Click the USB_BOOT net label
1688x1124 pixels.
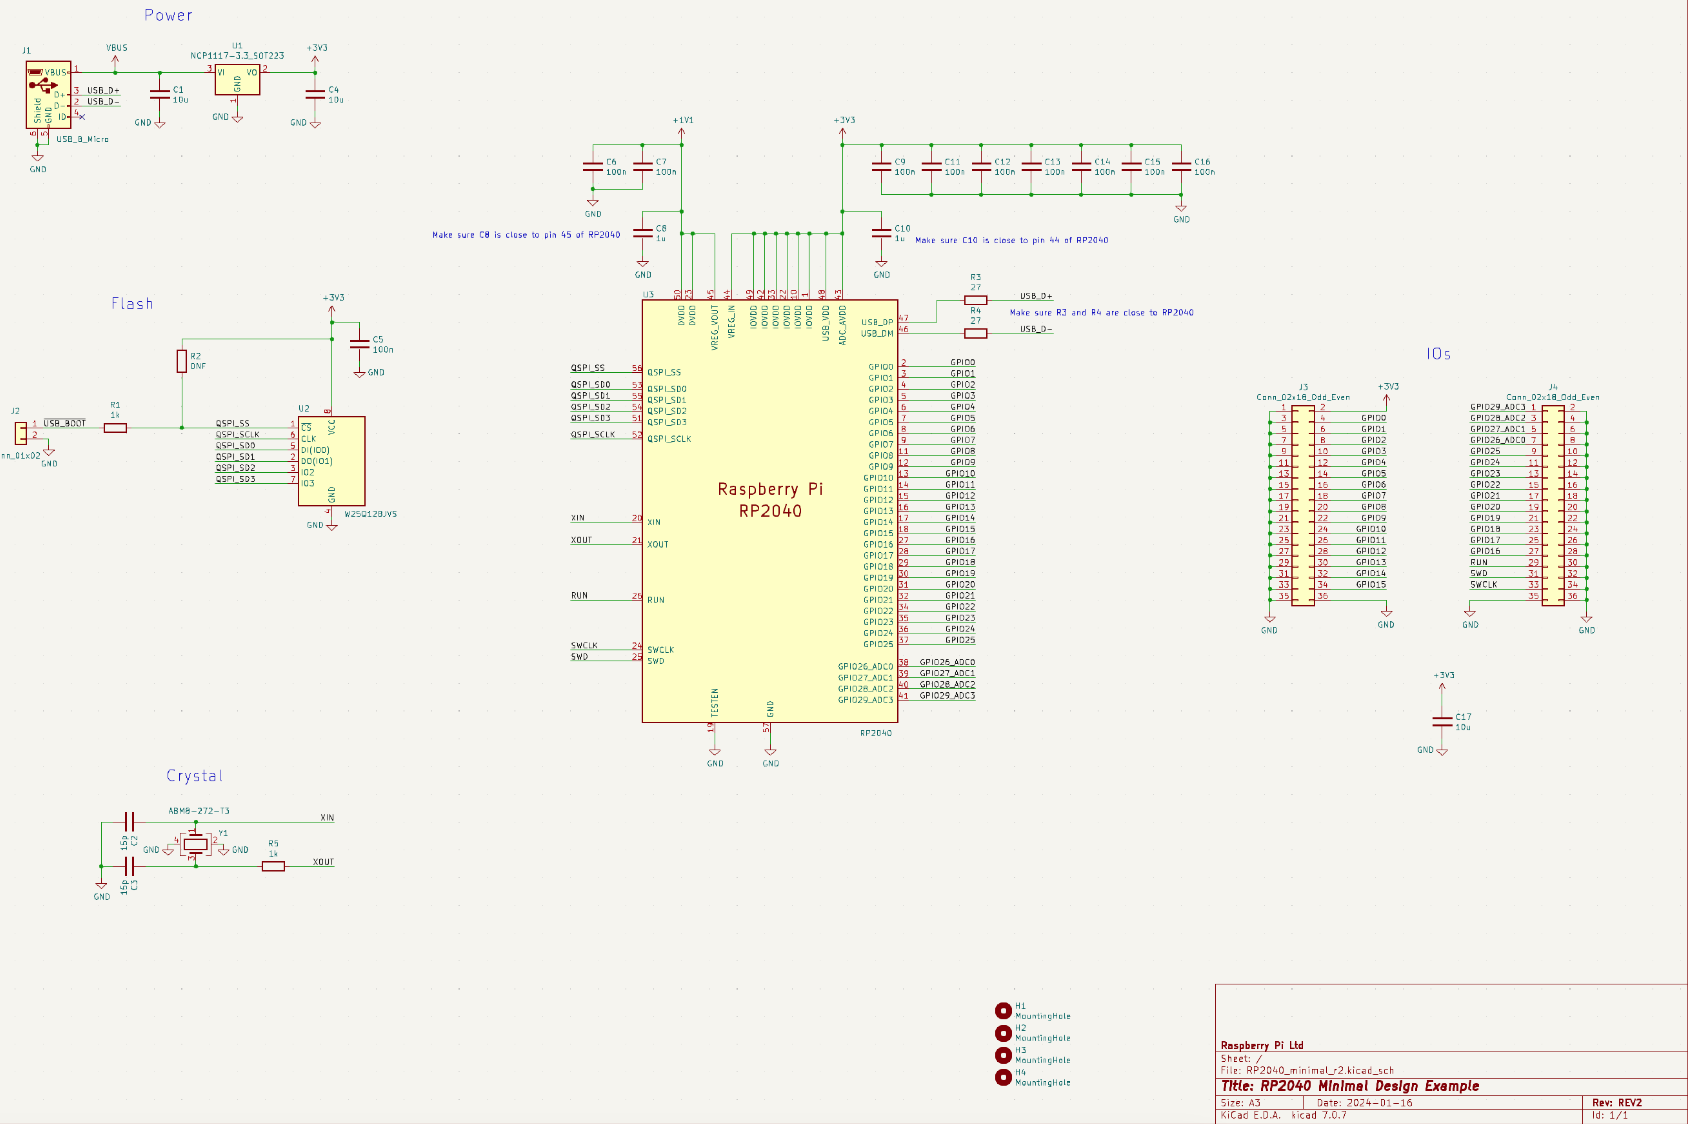(x=65, y=423)
